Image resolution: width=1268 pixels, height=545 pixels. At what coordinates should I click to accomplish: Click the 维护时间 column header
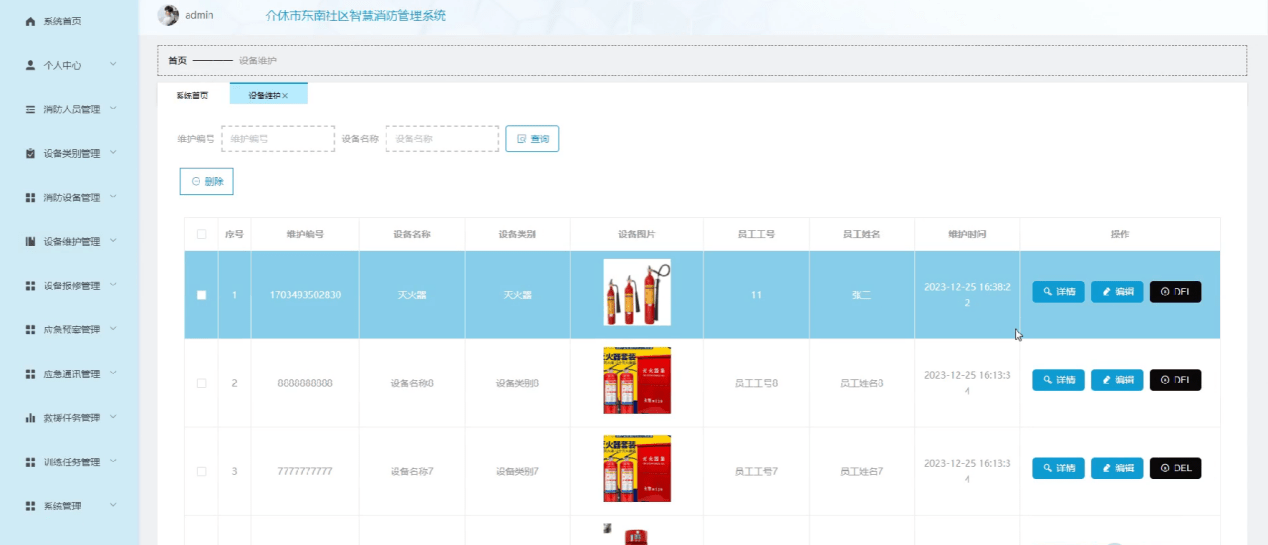tap(967, 234)
